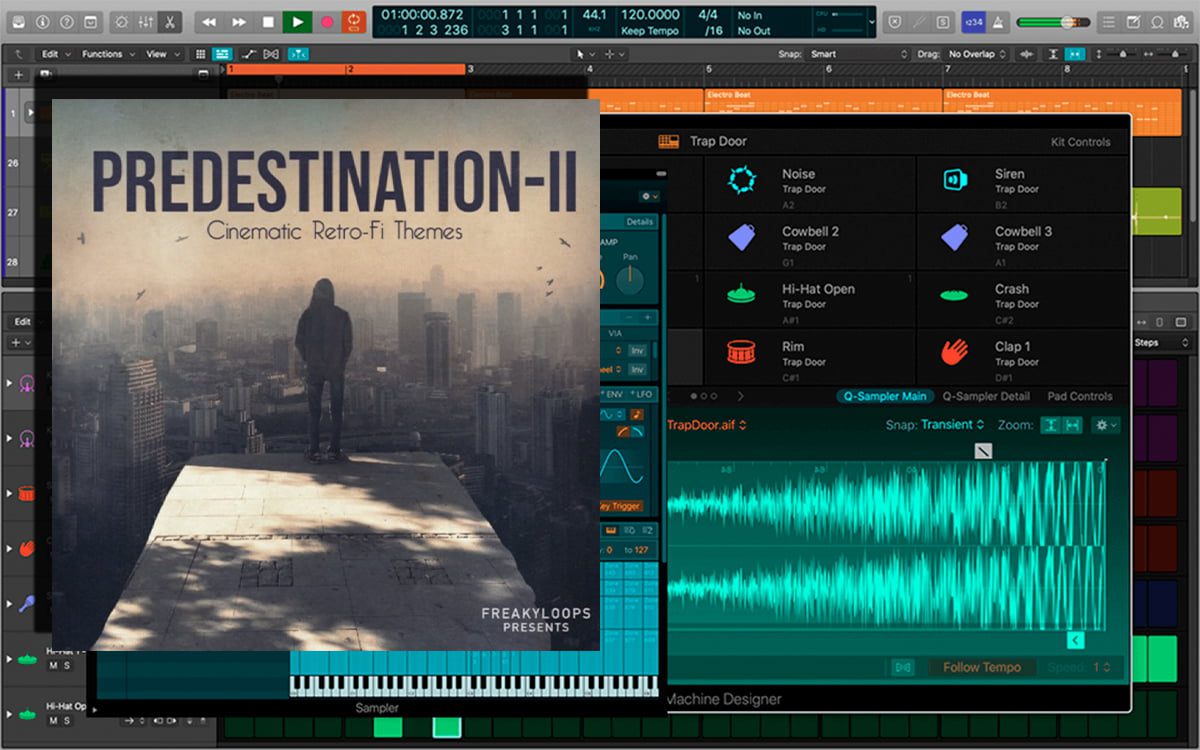Start playback with the green Play button
This screenshot has height=750, width=1200.
[x=297, y=21]
